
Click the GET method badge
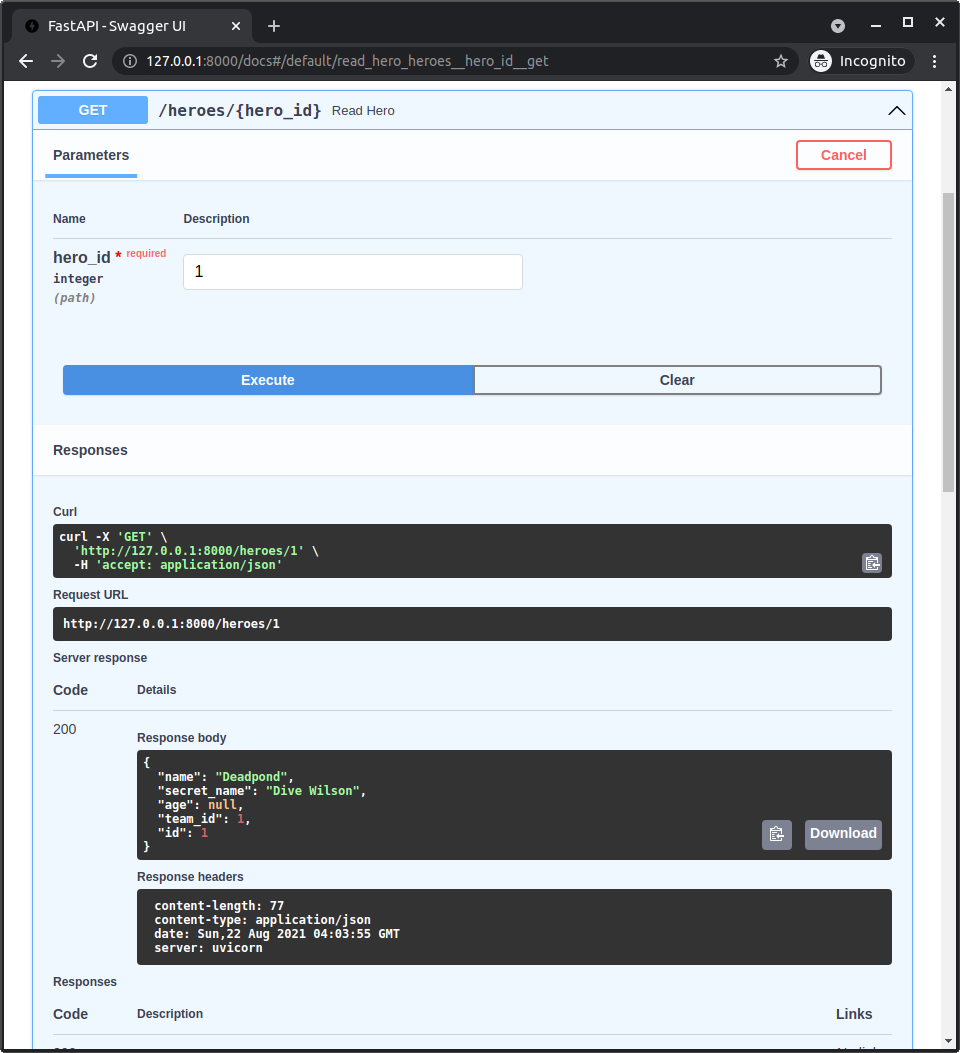tap(92, 110)
